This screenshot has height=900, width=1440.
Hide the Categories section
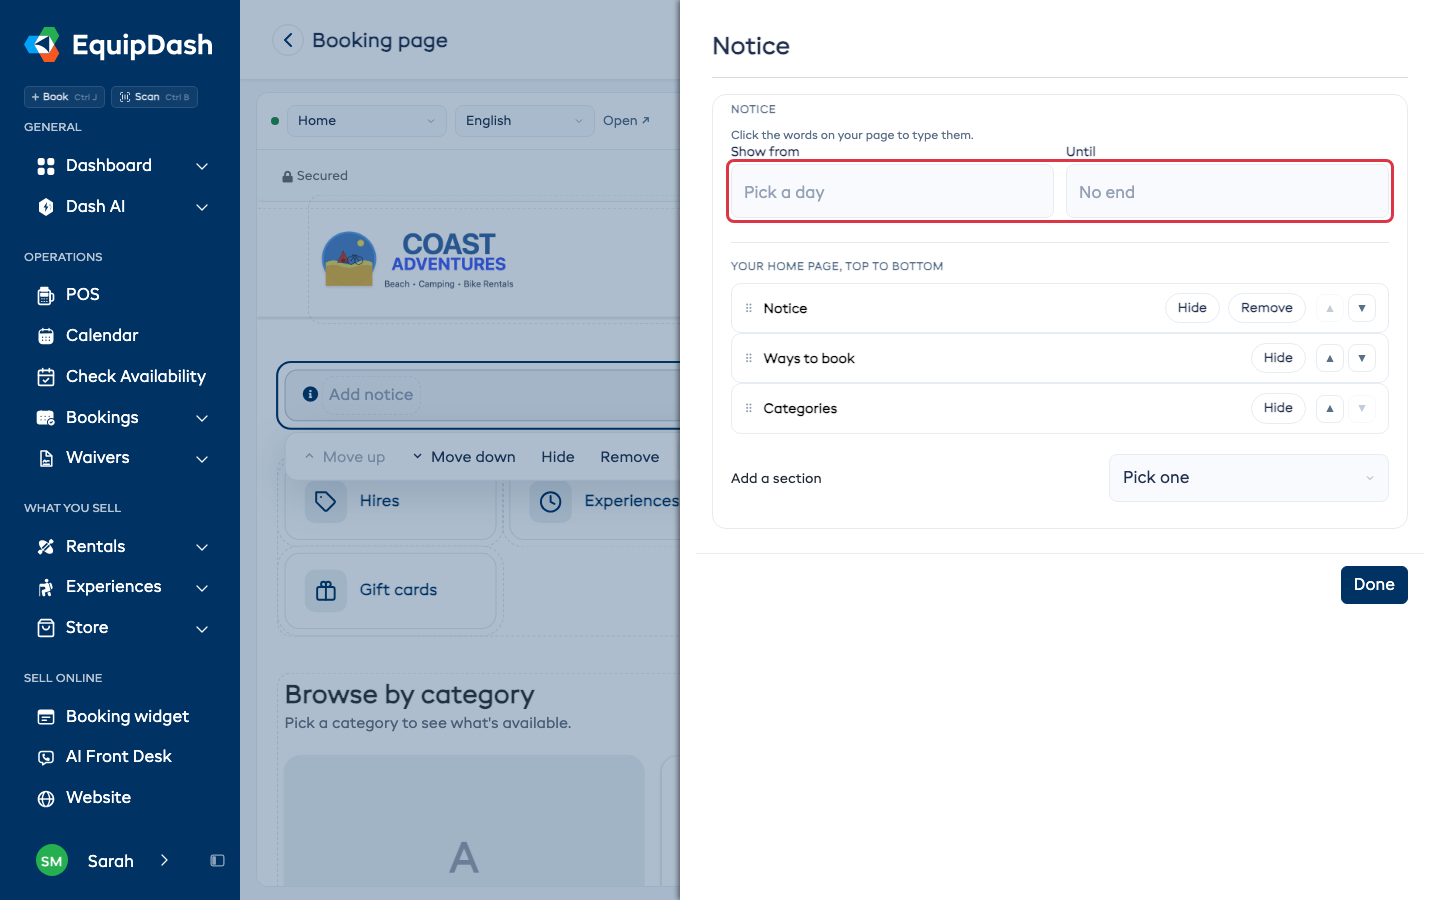pos(1278,408)
